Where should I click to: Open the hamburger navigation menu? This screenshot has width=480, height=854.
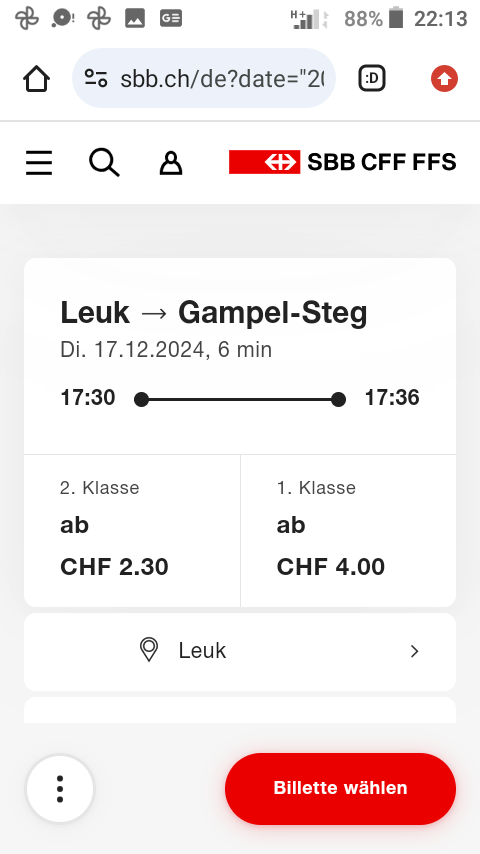39,163
